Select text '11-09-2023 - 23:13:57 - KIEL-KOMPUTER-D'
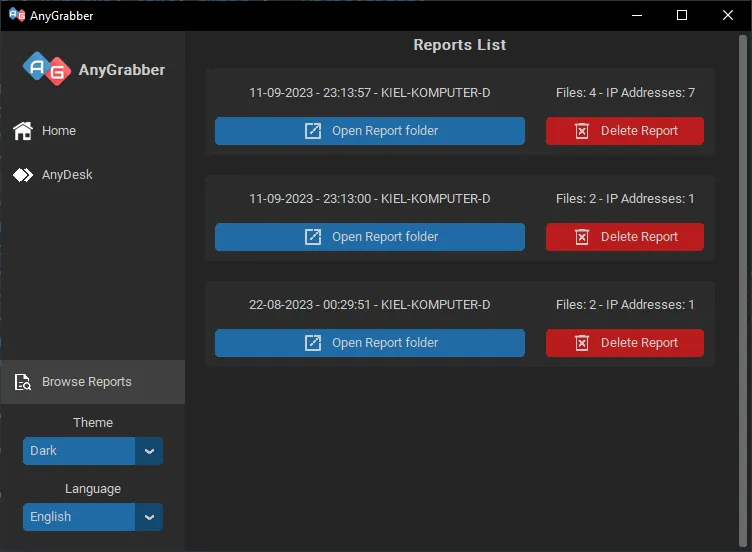The height and width of the screenshot is (552, 752). click(369, 93)
